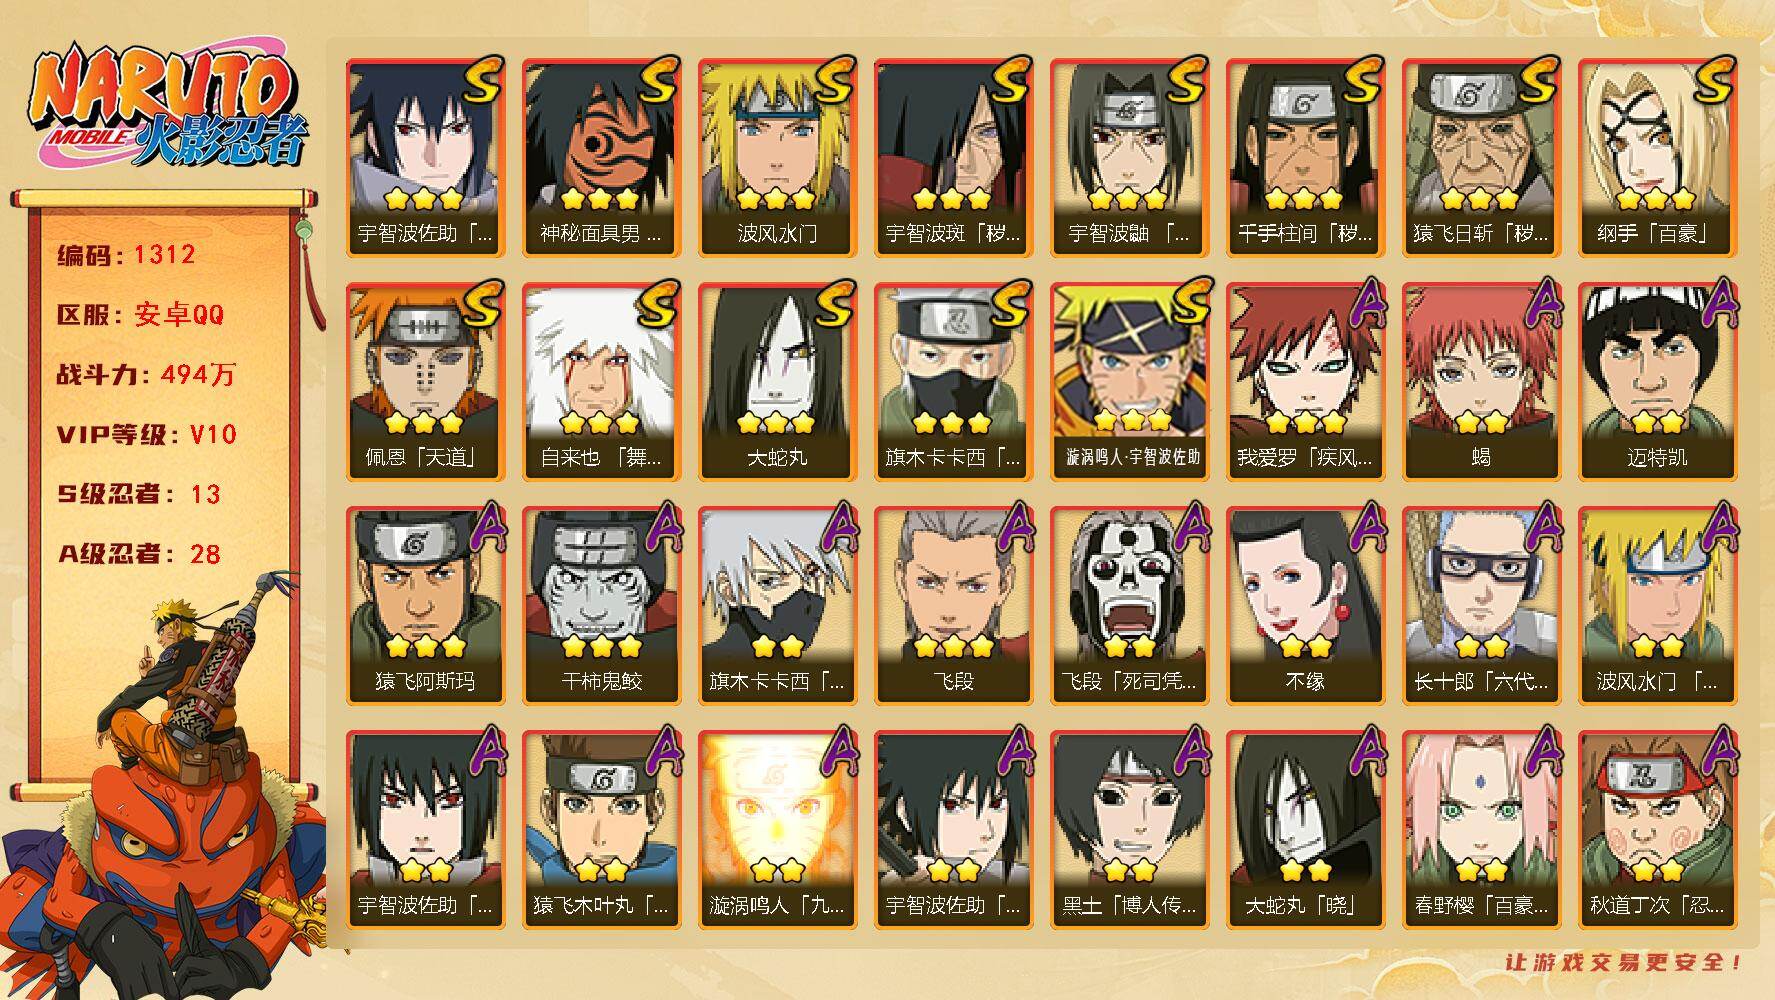Open the 神秘面具男 character card
The height and width of the screenshot is (1000, 1775).
(x=600, y=157)
